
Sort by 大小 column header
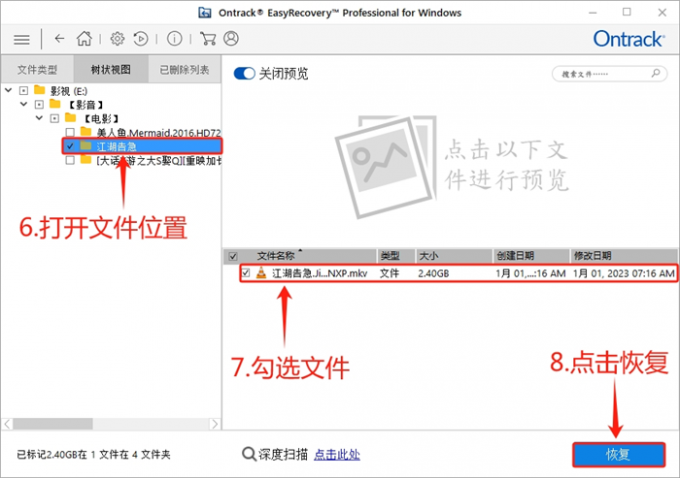tap(454, 256)
